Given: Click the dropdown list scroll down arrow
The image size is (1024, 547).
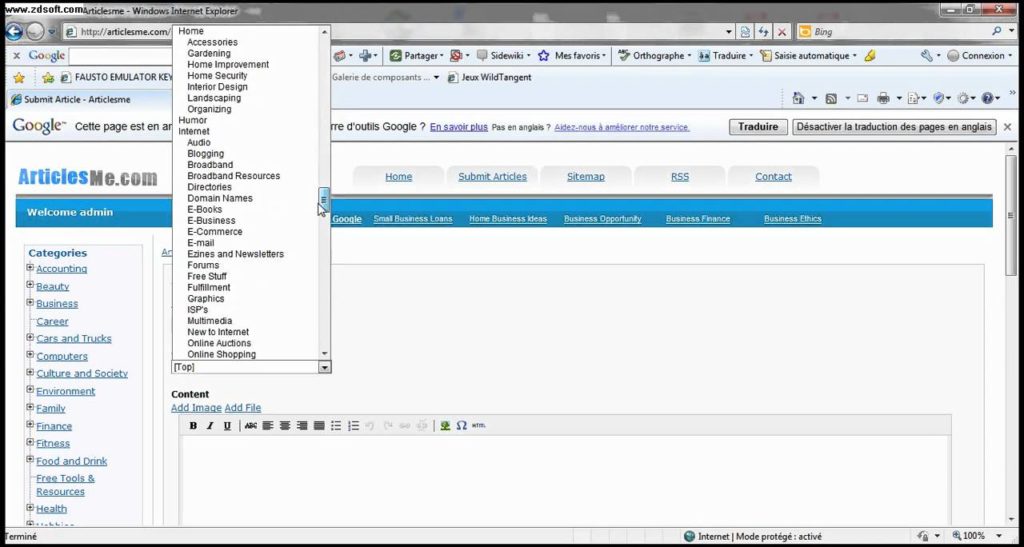Looking at the screenshot, I should tap(325, 354).
